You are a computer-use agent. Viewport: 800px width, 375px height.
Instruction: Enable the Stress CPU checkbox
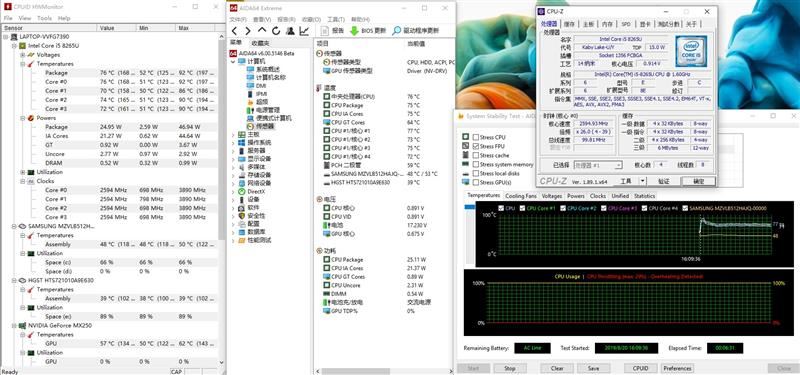click(476, 137)
